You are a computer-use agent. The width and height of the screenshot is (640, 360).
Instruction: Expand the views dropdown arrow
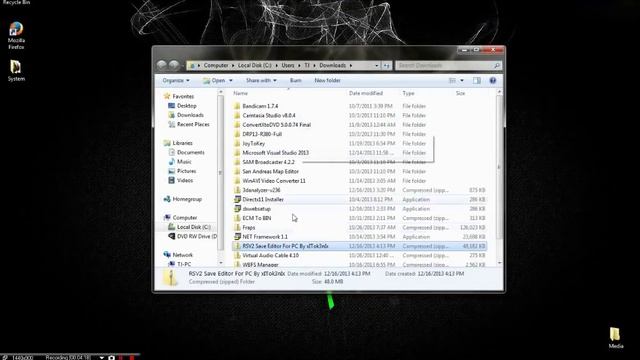tap(462, 80)
